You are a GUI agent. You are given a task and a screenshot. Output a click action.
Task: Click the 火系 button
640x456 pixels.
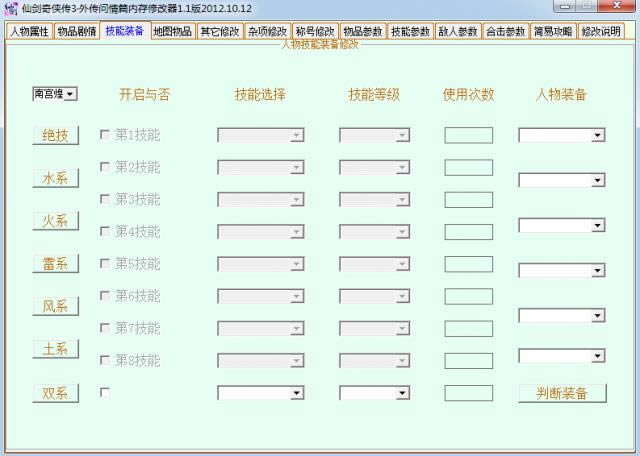pyautogui.click(x=56, y=221)
